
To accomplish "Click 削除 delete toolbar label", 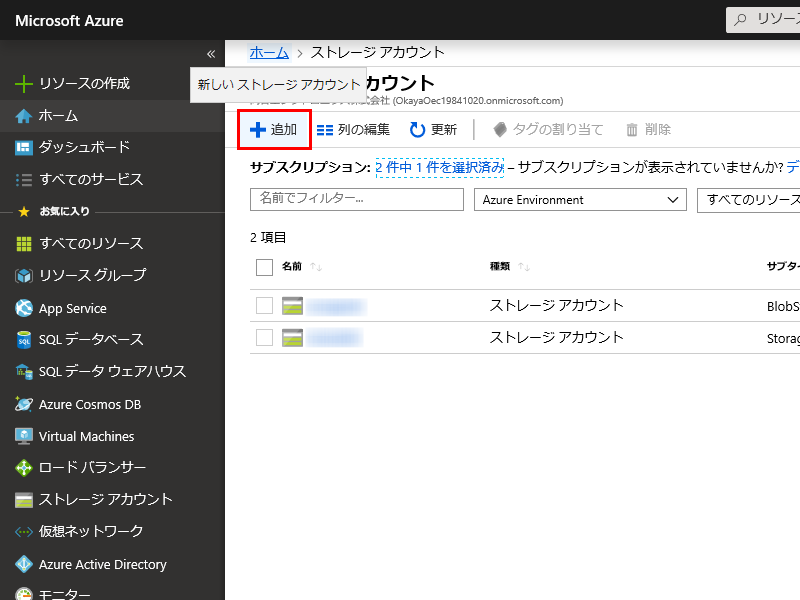I will coord(658,130).
